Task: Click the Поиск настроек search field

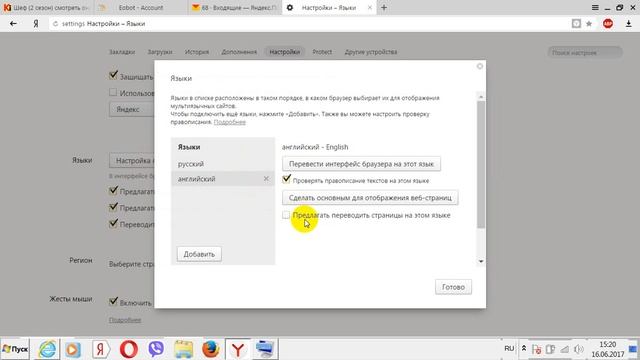Action: click(585, 52)
